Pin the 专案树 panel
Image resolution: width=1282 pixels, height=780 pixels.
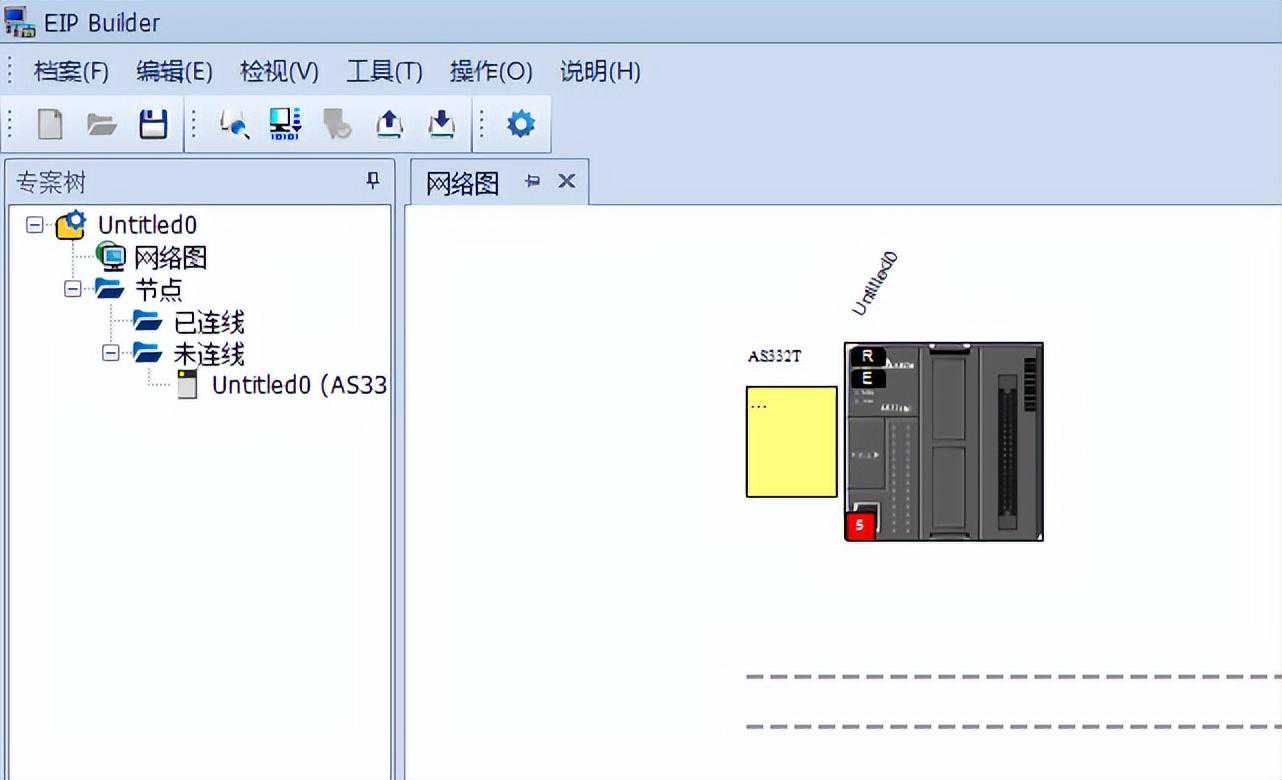click(373, 181)
